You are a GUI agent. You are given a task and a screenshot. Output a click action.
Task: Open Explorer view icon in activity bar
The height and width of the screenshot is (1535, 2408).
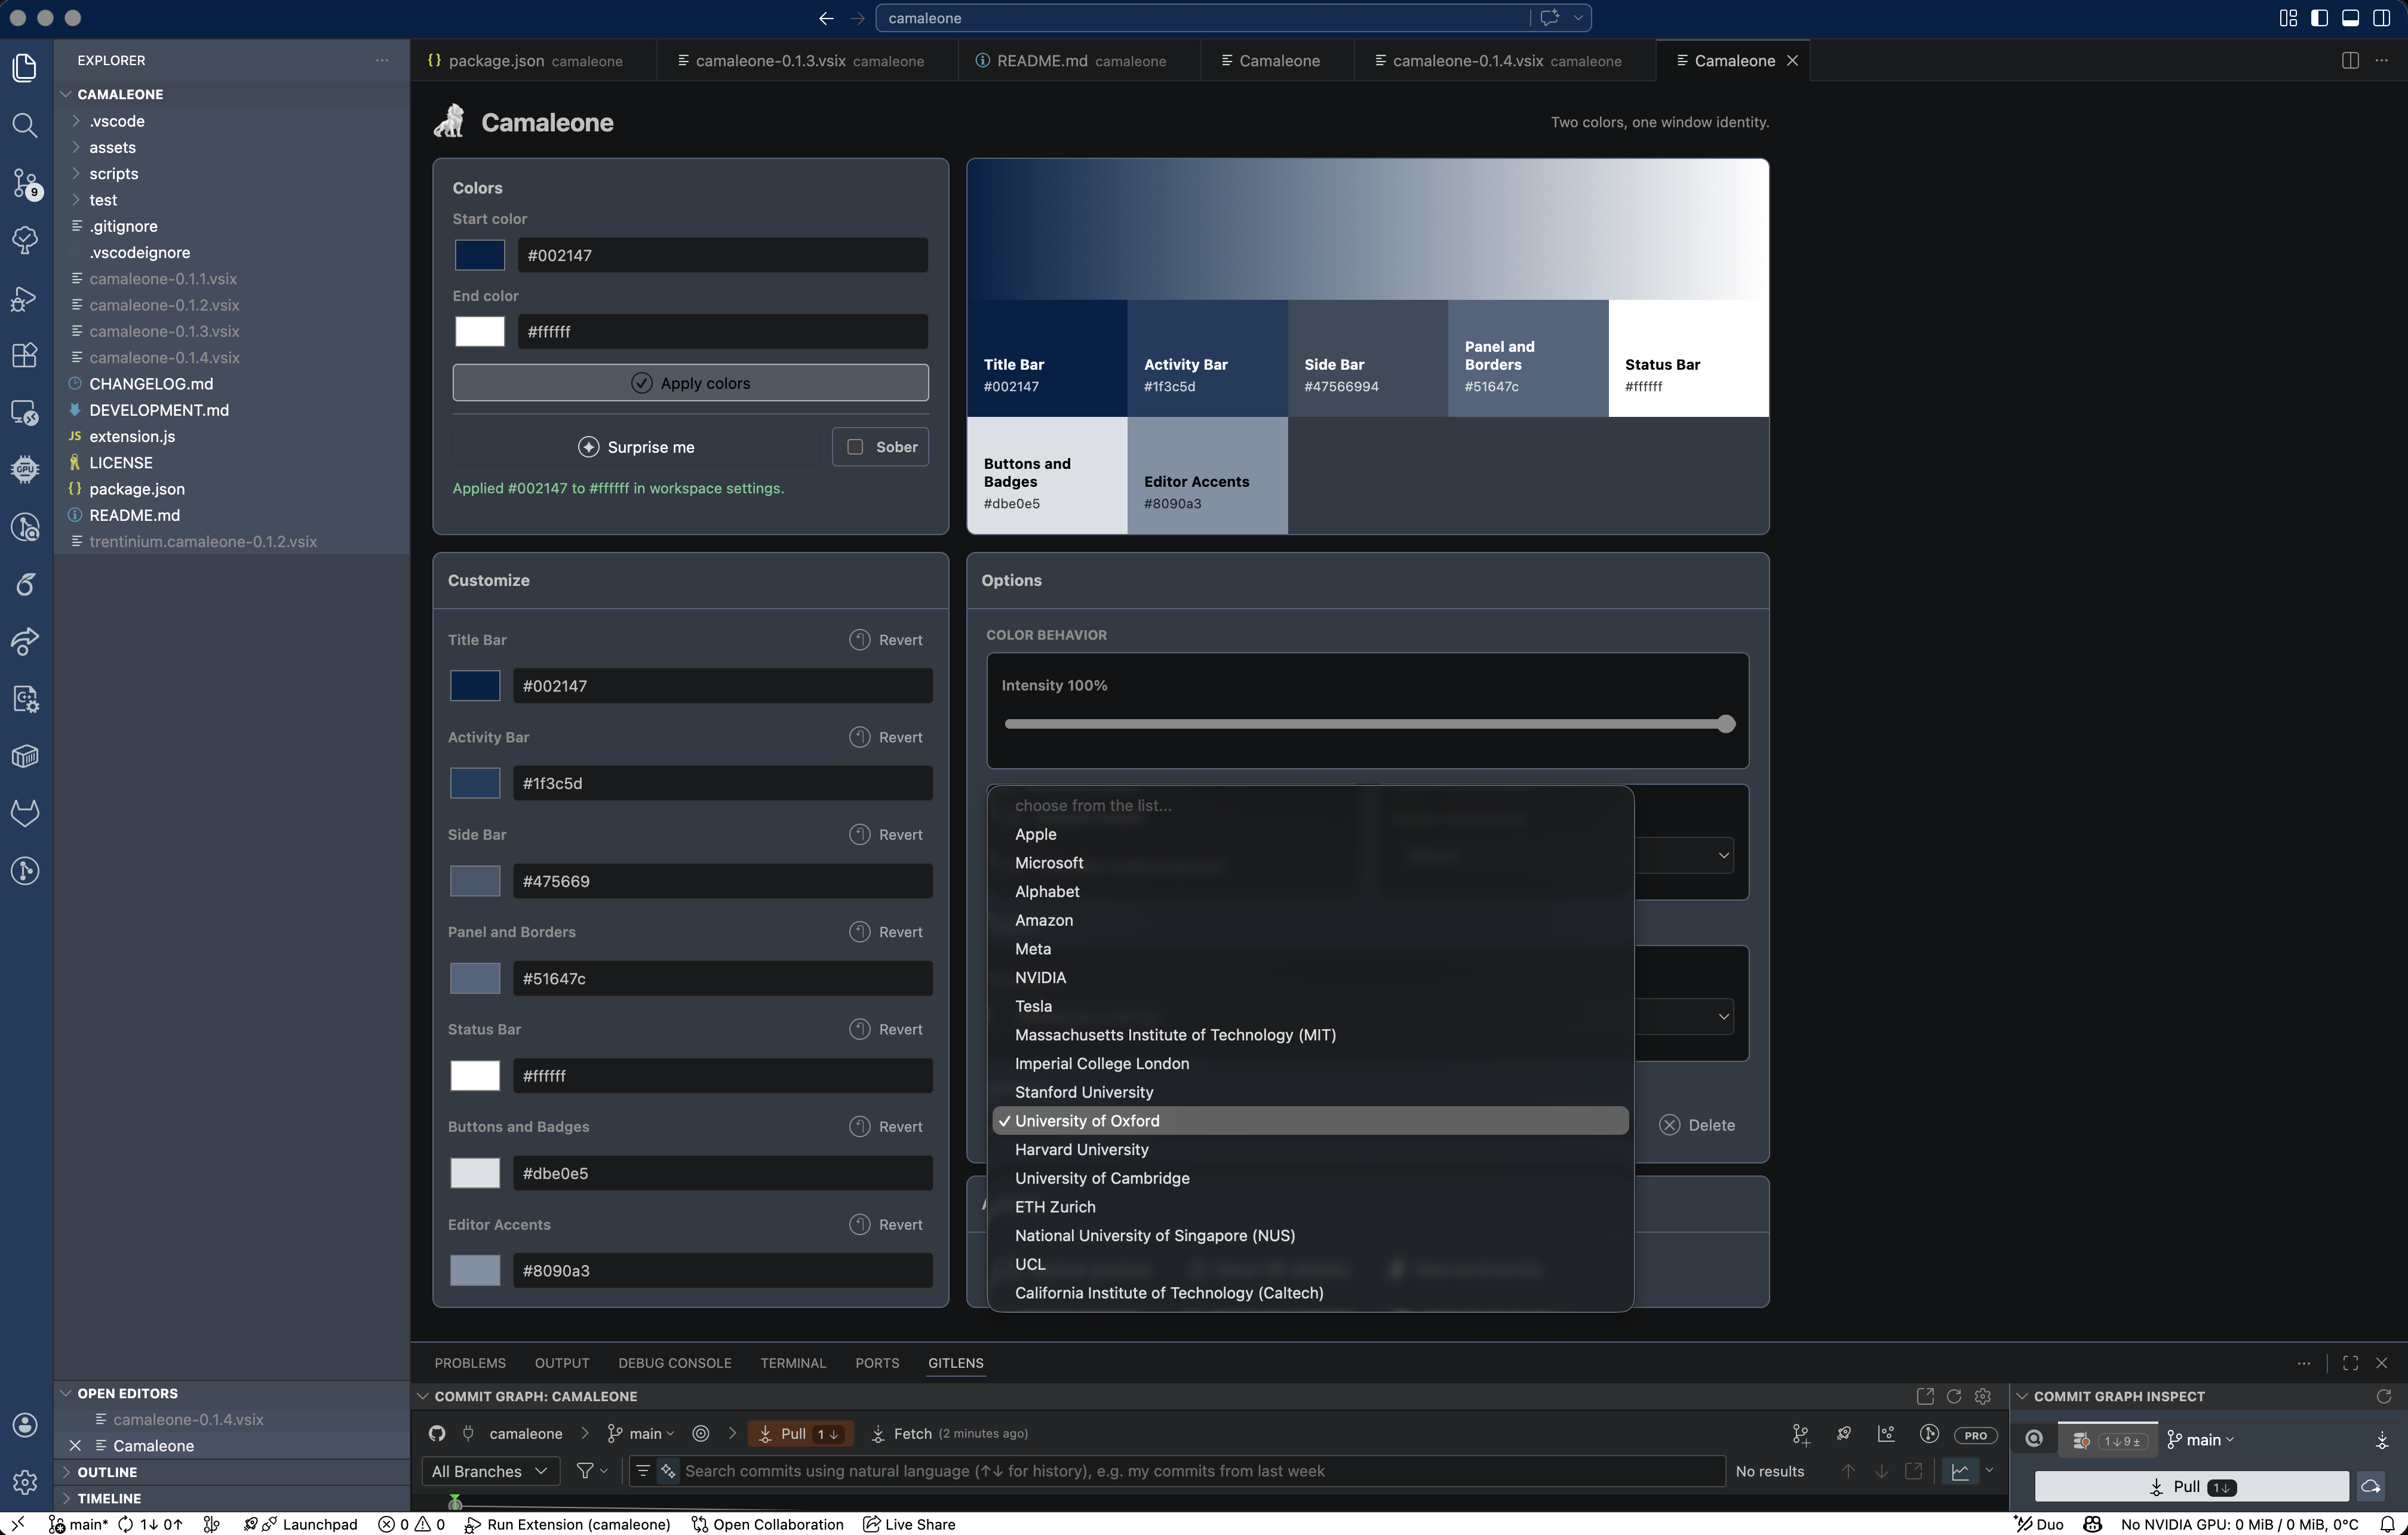pos(25,68)
